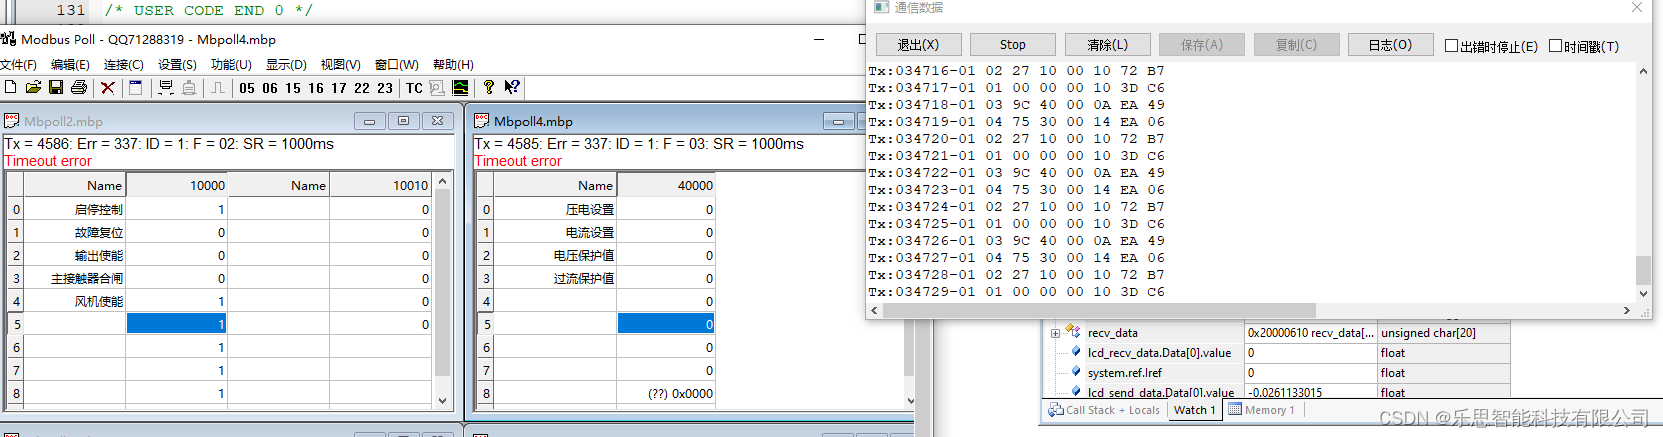Open the 编辑(E) menu
The width and height of the screenshot is (1663, 437).
(70, 65)
